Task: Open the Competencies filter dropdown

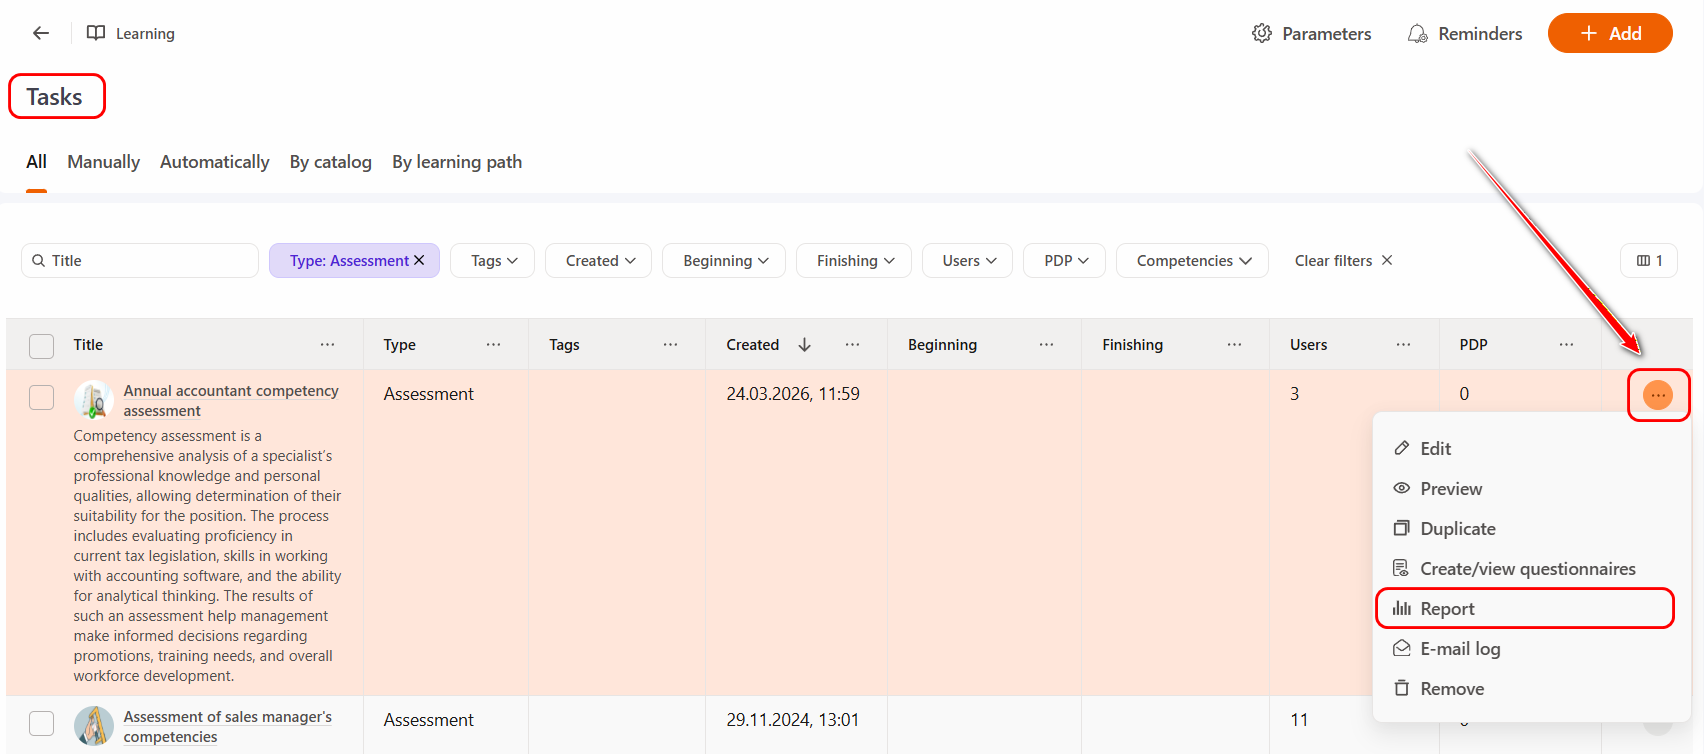Action: coord(1192,261)
